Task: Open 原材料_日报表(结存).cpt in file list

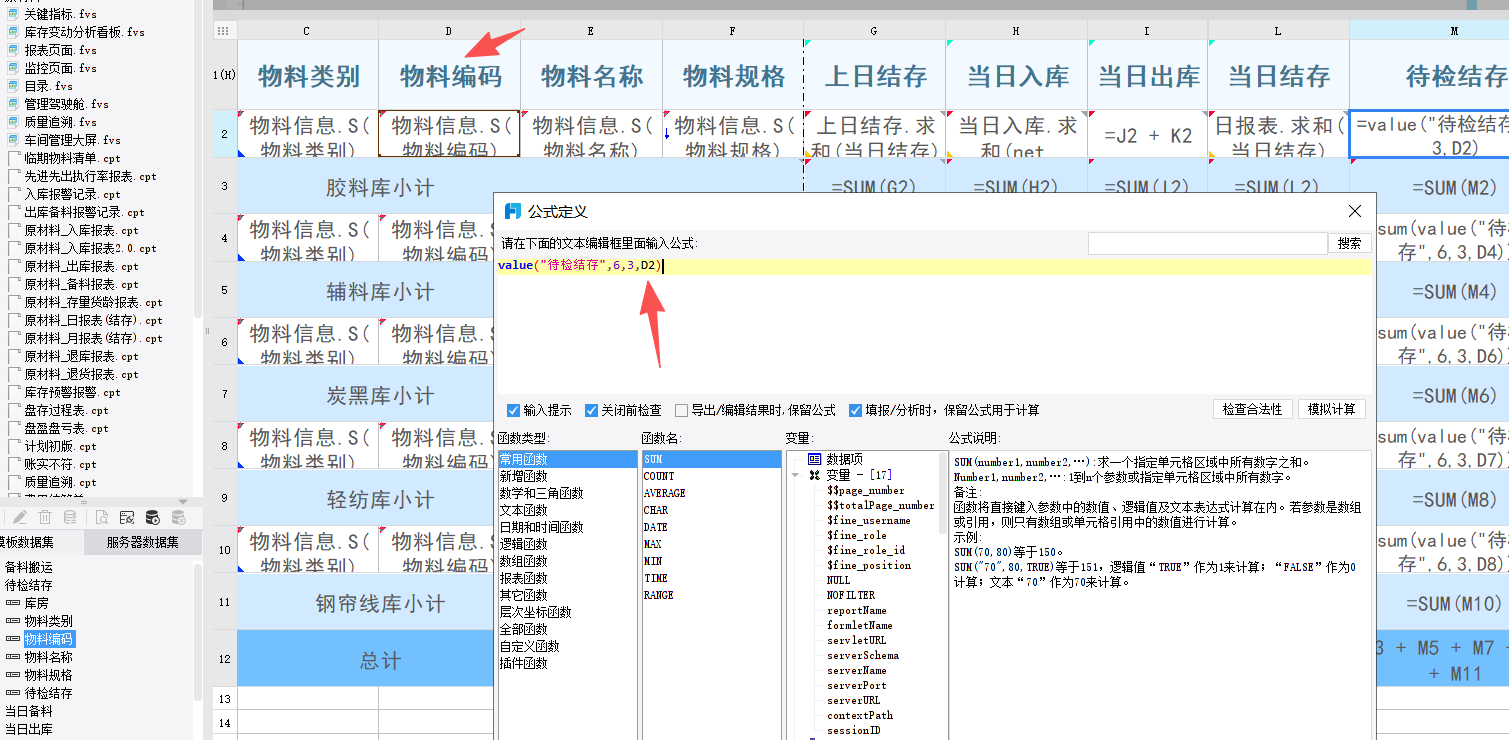Action: coord(93,320)
